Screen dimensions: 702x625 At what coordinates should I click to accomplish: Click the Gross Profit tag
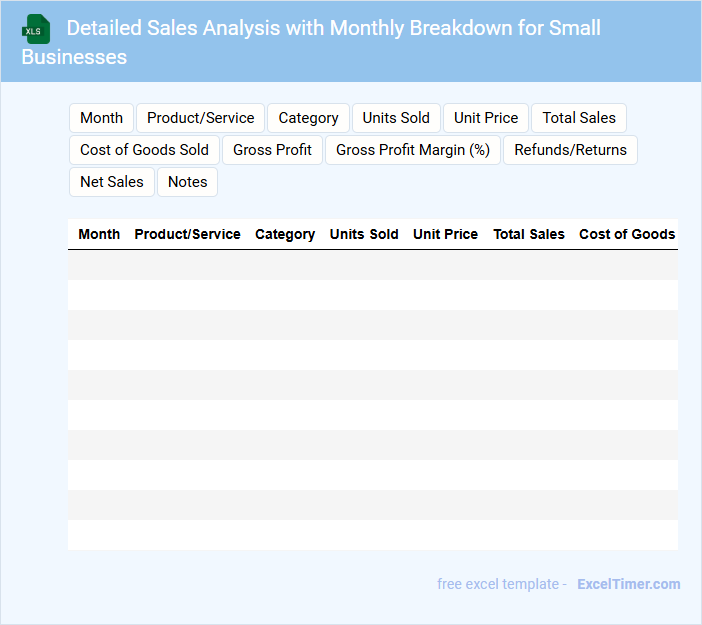pyautogui.click(x=272, y=150)
